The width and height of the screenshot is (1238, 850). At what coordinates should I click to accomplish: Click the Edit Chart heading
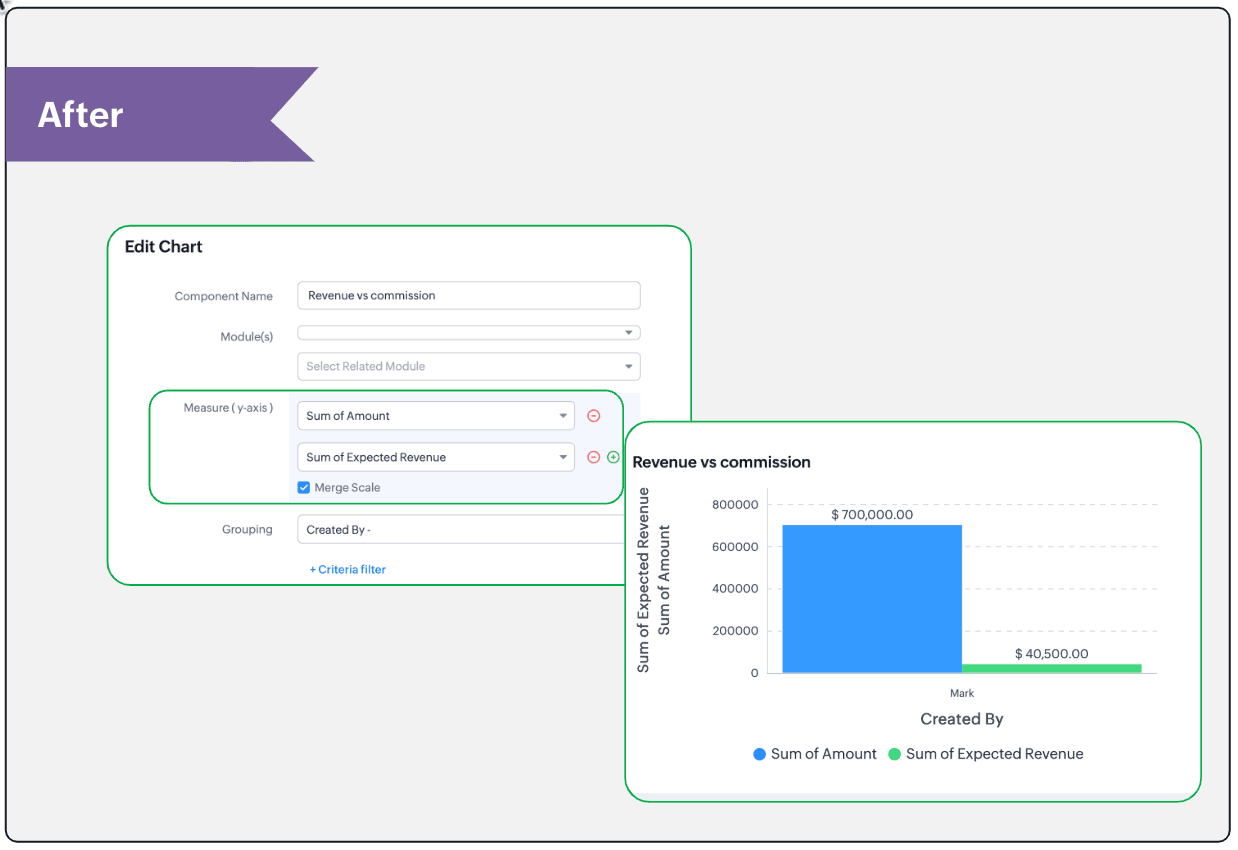pos(163,247)
